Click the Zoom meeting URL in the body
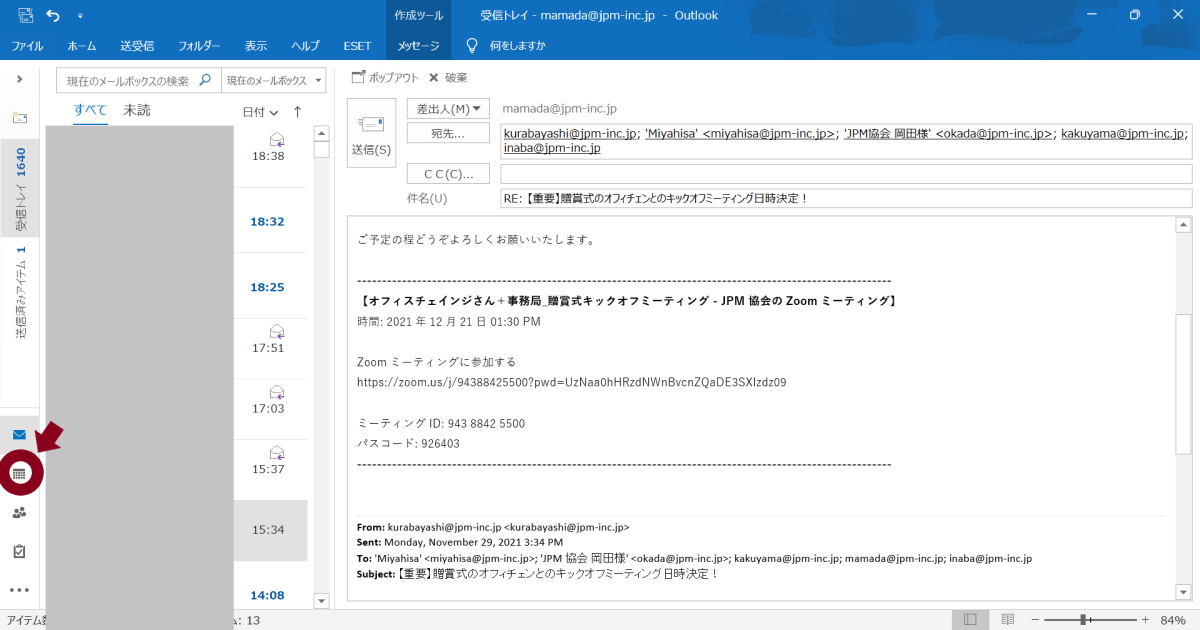 coord(572,382)
